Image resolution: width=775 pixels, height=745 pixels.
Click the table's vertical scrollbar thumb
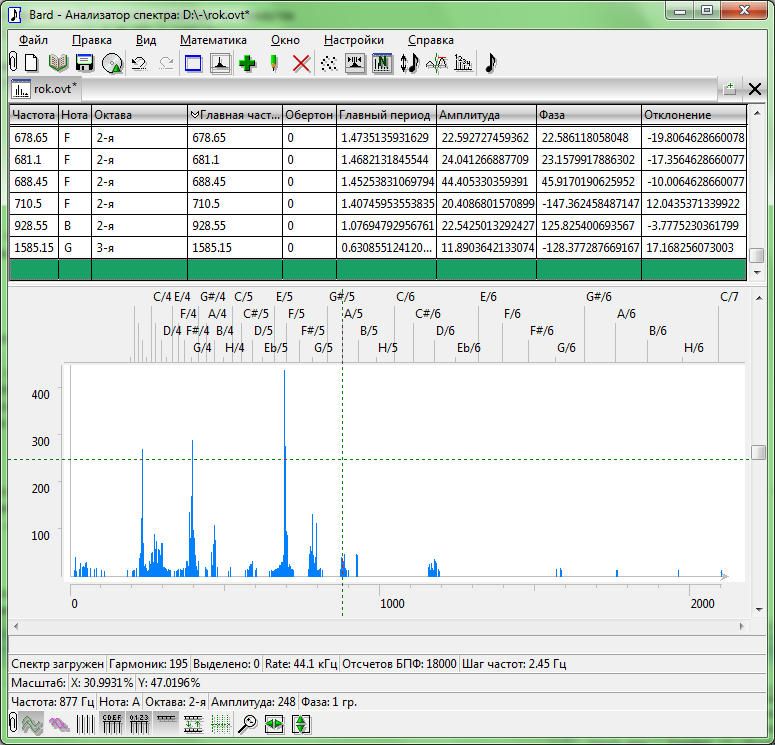click(x=757, y=254)
